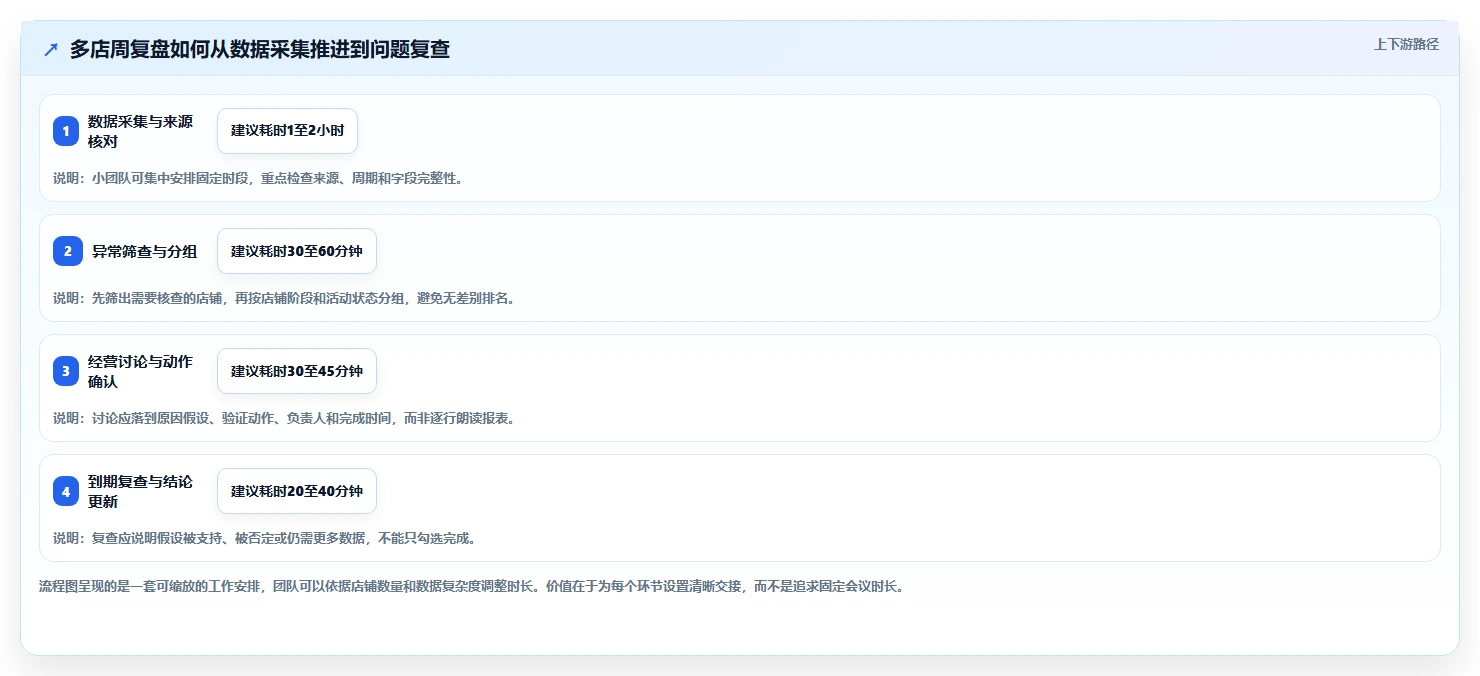The width and height of the screenshot is (1480, 676).
Task: Click the step number 2 badge
Action: pos(68,251)
